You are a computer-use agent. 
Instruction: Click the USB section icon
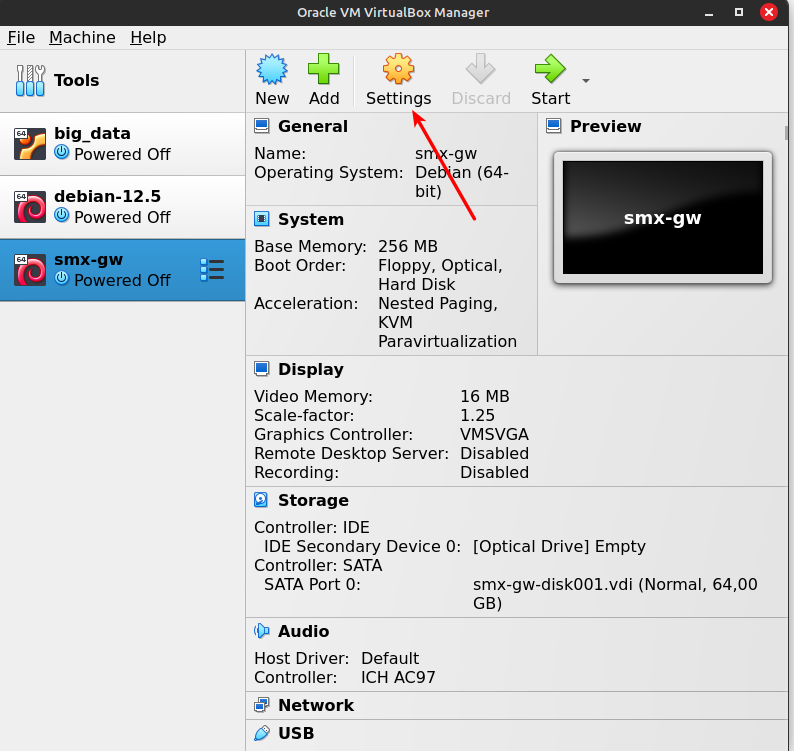tap(262, 733)
